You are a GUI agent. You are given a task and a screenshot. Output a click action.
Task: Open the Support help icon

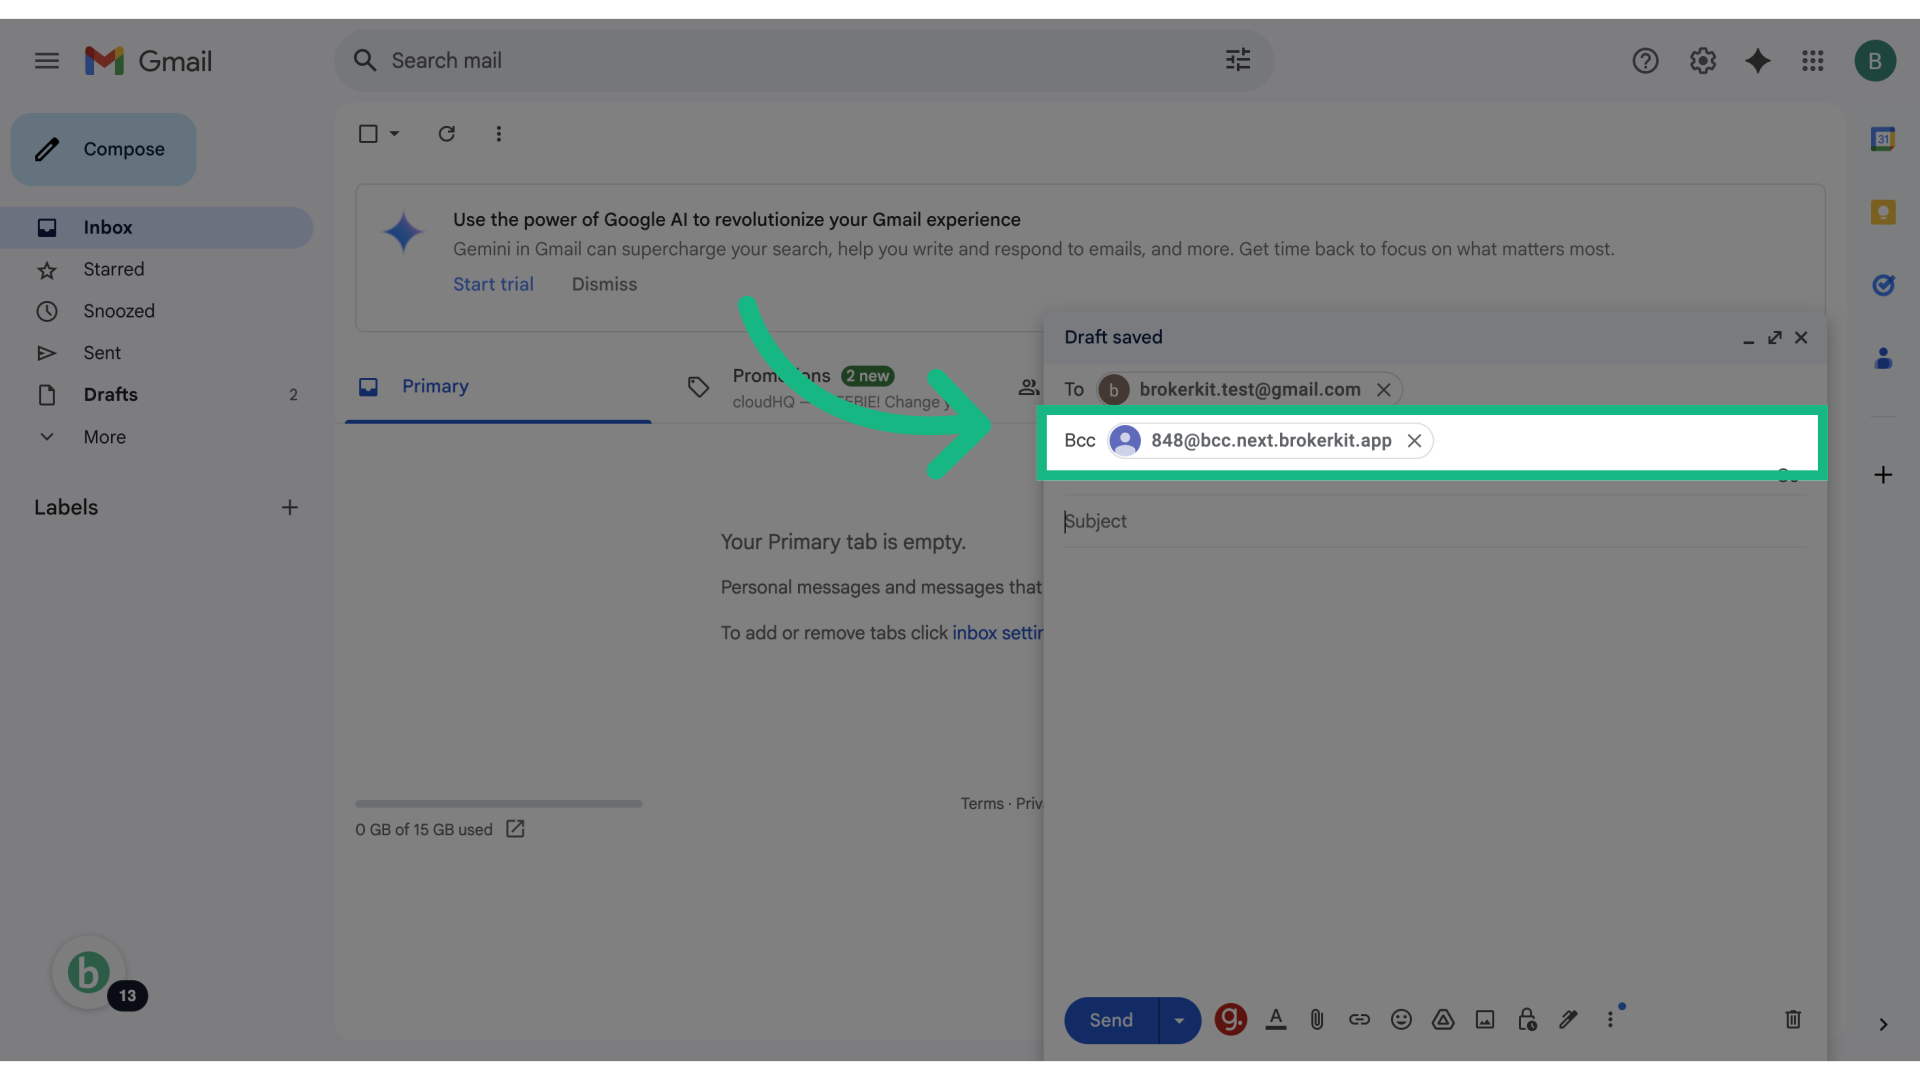coord(1645,61)
